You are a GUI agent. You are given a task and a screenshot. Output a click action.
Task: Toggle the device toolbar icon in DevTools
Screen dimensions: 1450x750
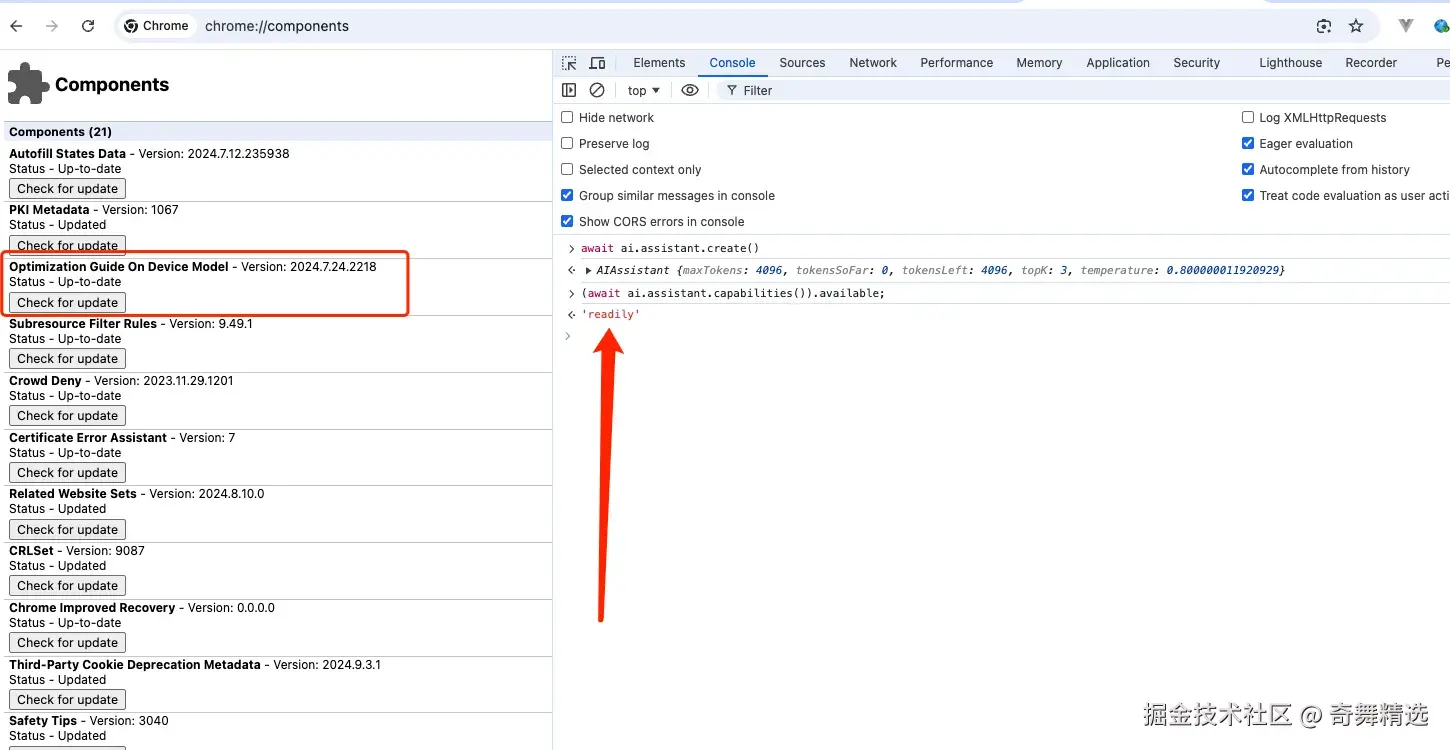tap(597, 62)
